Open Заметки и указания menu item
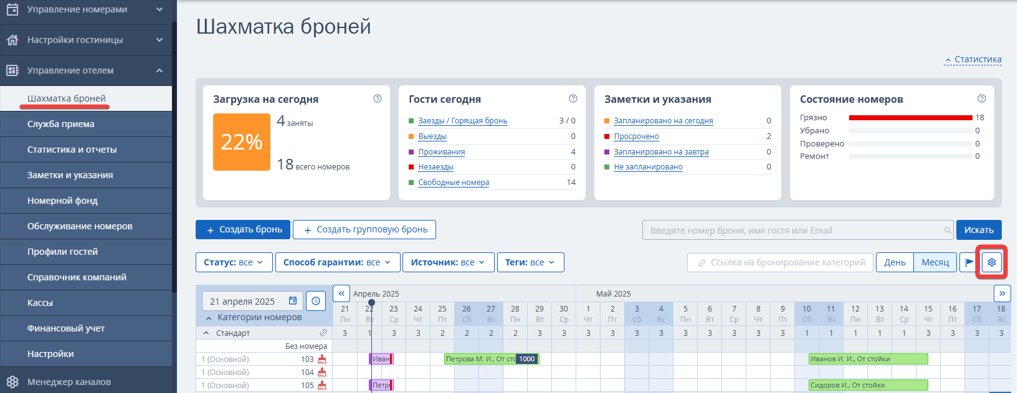1017x393 pixels. [x=86, y=175]
